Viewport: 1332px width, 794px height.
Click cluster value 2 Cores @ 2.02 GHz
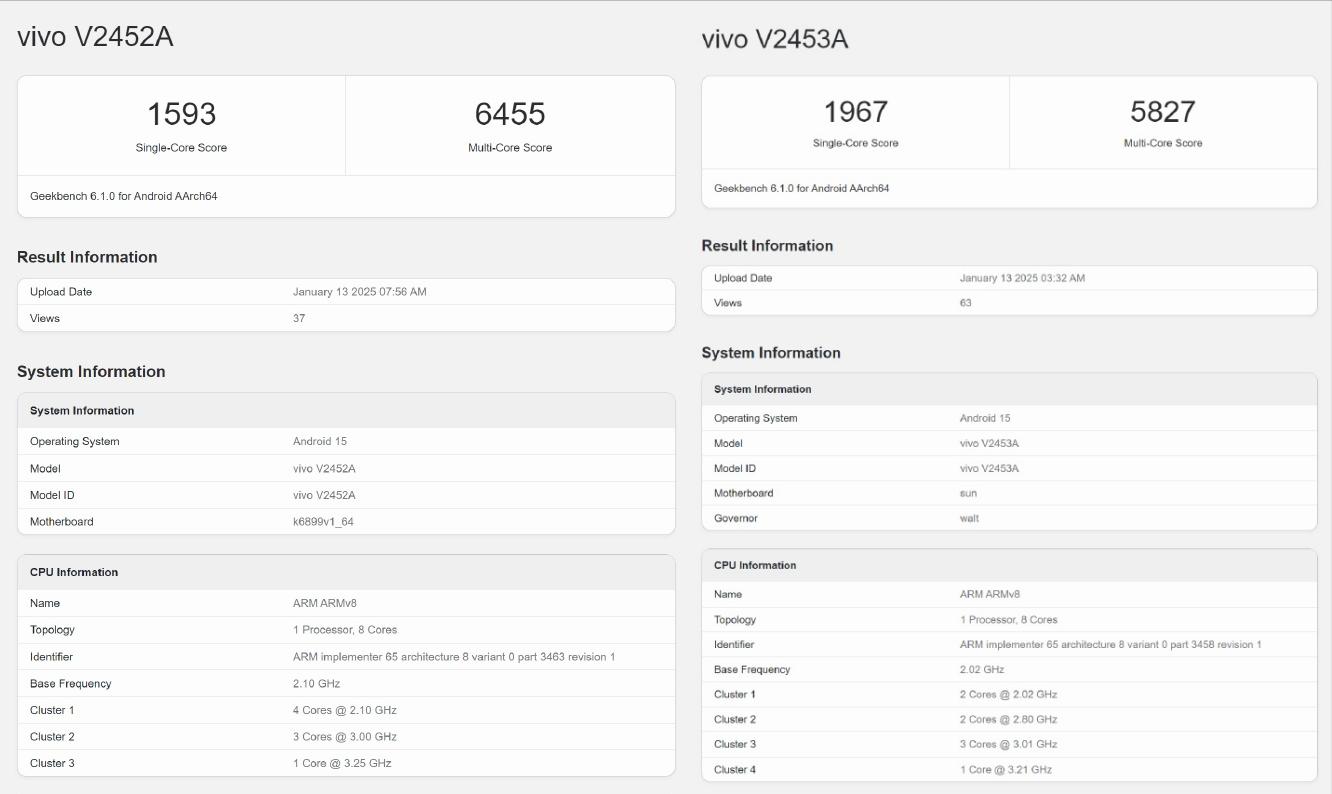(1009, 695)
